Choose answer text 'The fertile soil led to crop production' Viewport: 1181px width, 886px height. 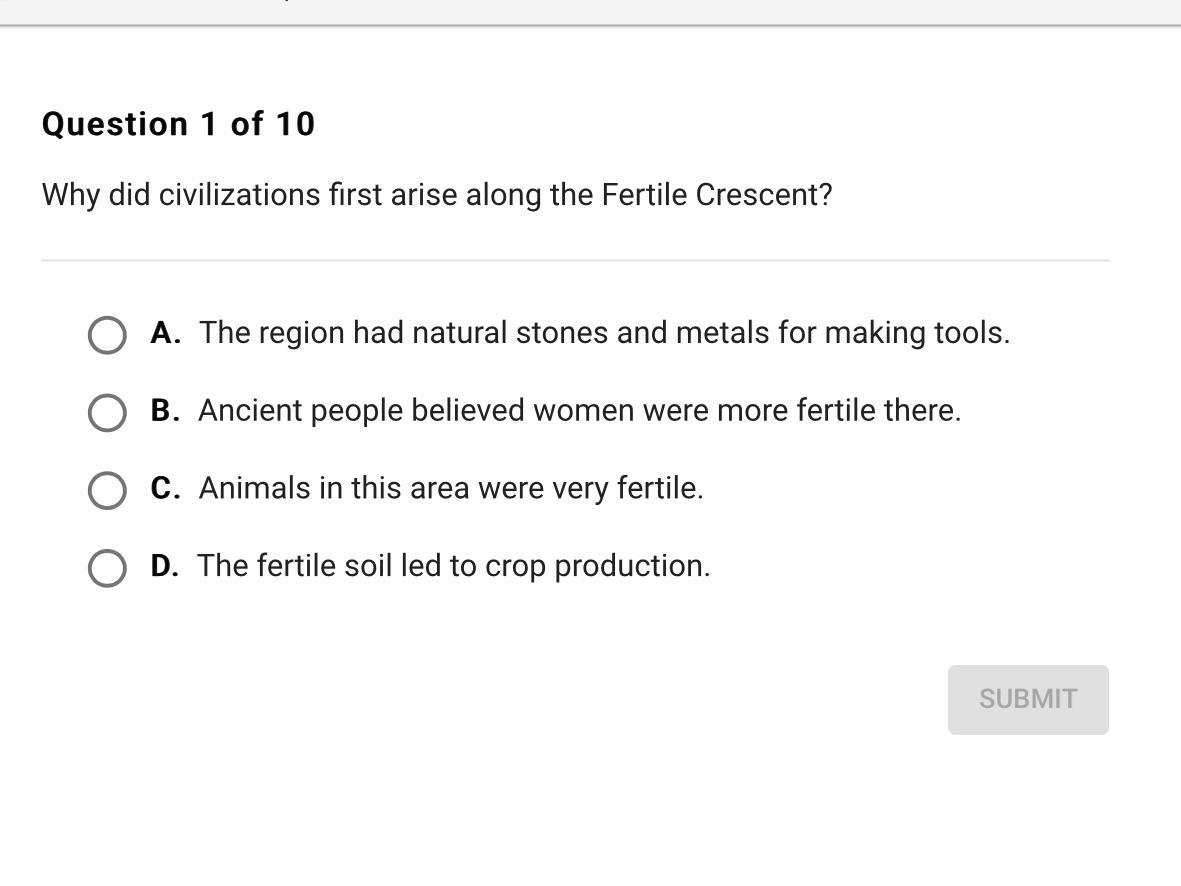click(x=453, y=566)
